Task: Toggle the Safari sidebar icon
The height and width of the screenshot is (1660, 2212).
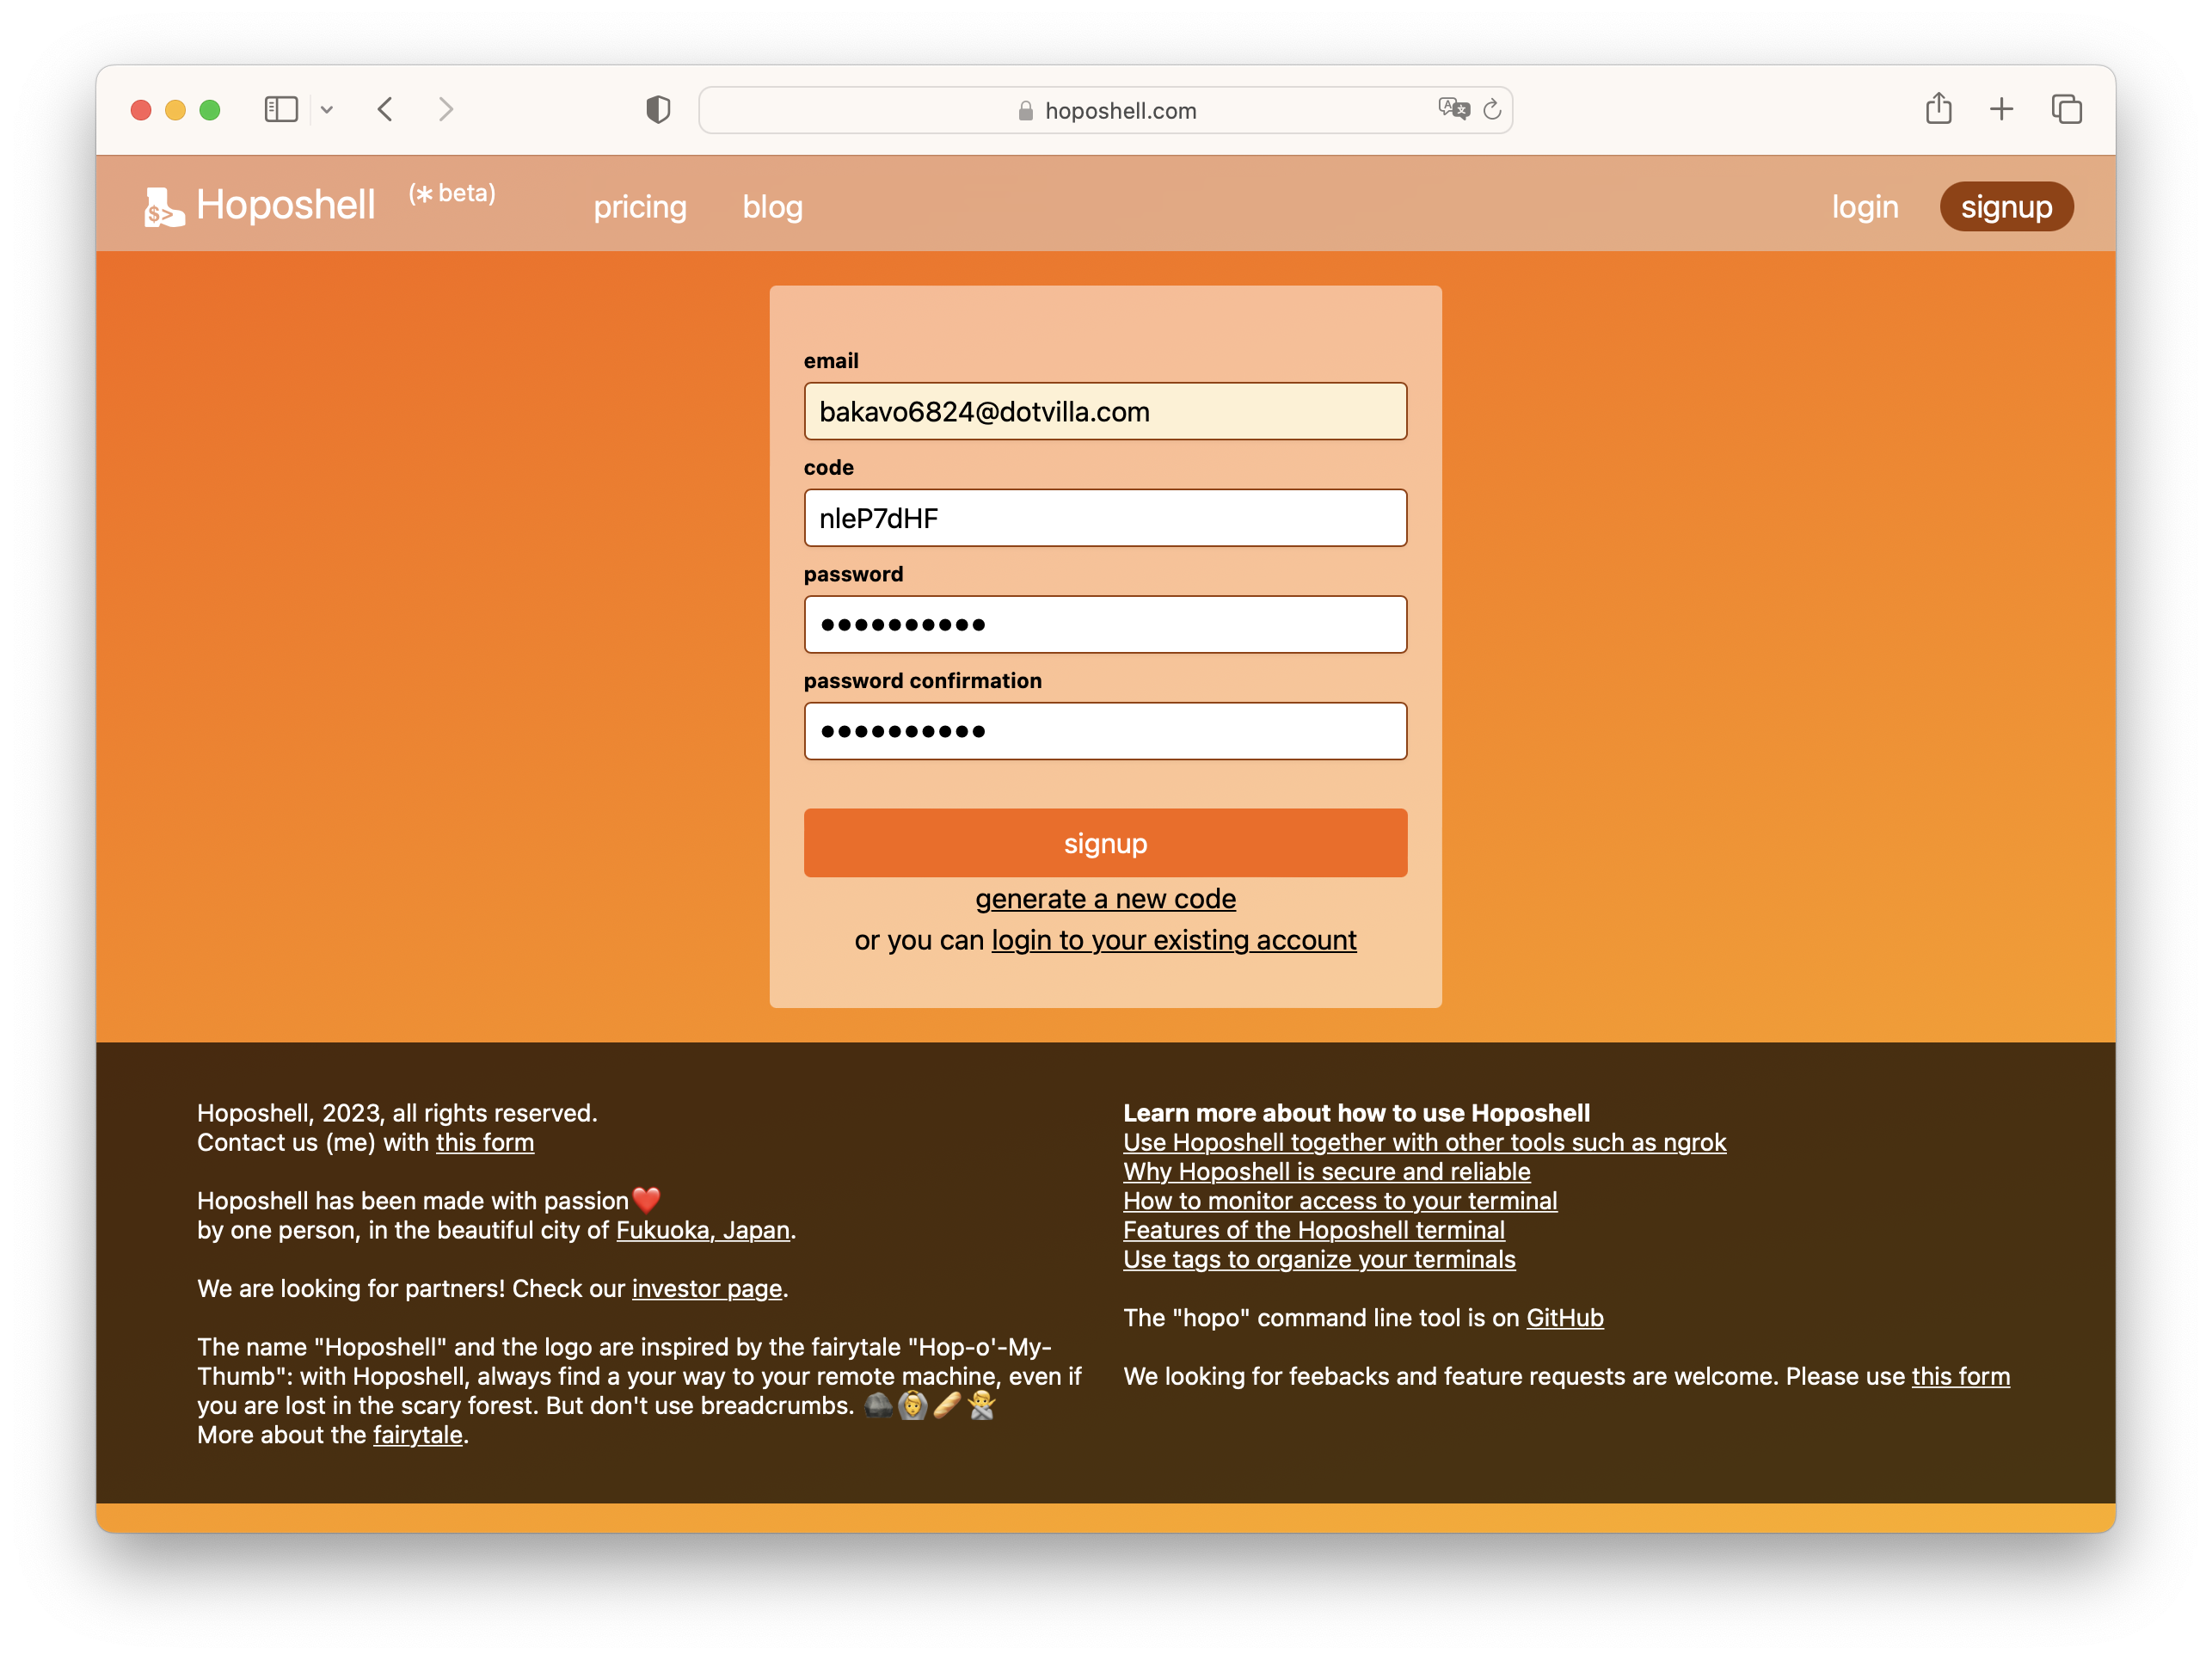Action: [x=281, y=109]
